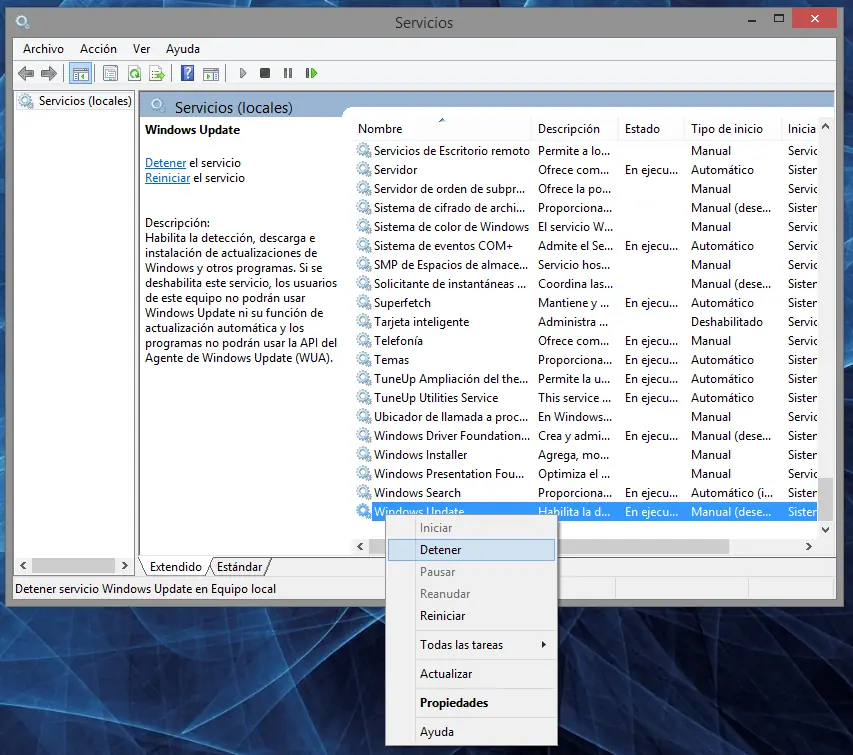
Task: Click the services list scroll right arrow
Action: 809,546
